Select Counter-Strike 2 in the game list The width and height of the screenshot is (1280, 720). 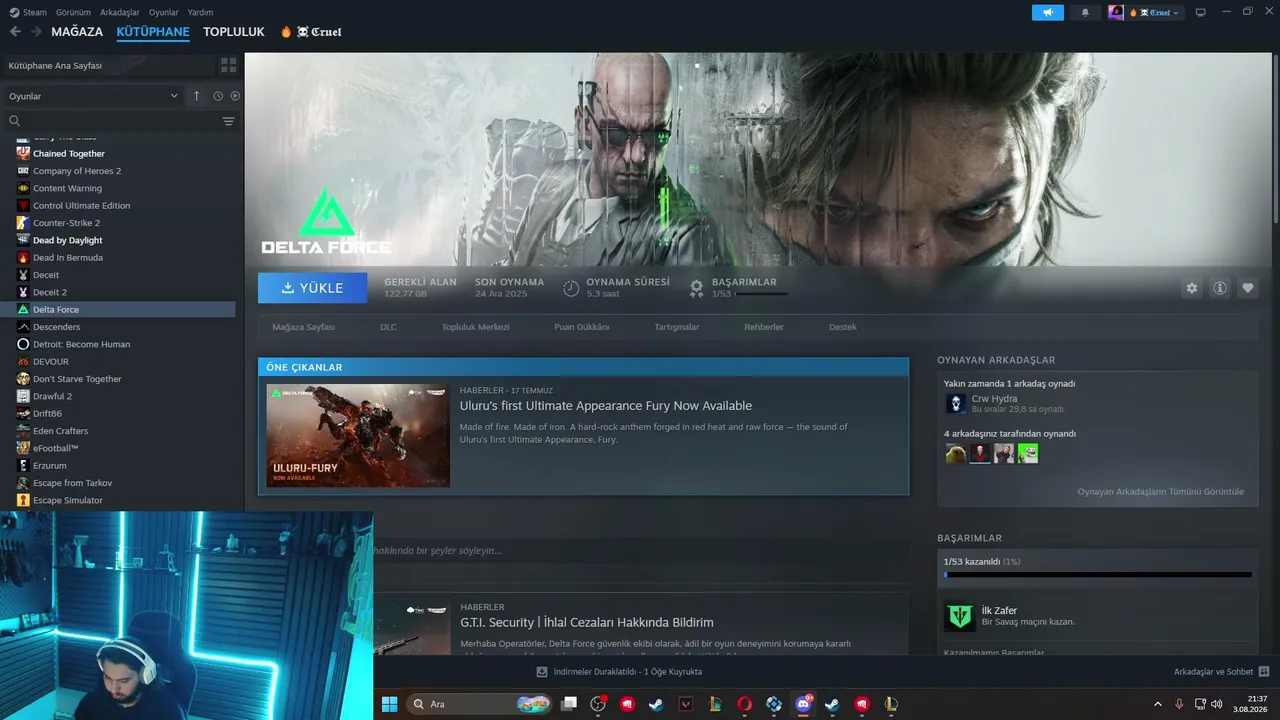pyautogui.click(x=66, y=223)
